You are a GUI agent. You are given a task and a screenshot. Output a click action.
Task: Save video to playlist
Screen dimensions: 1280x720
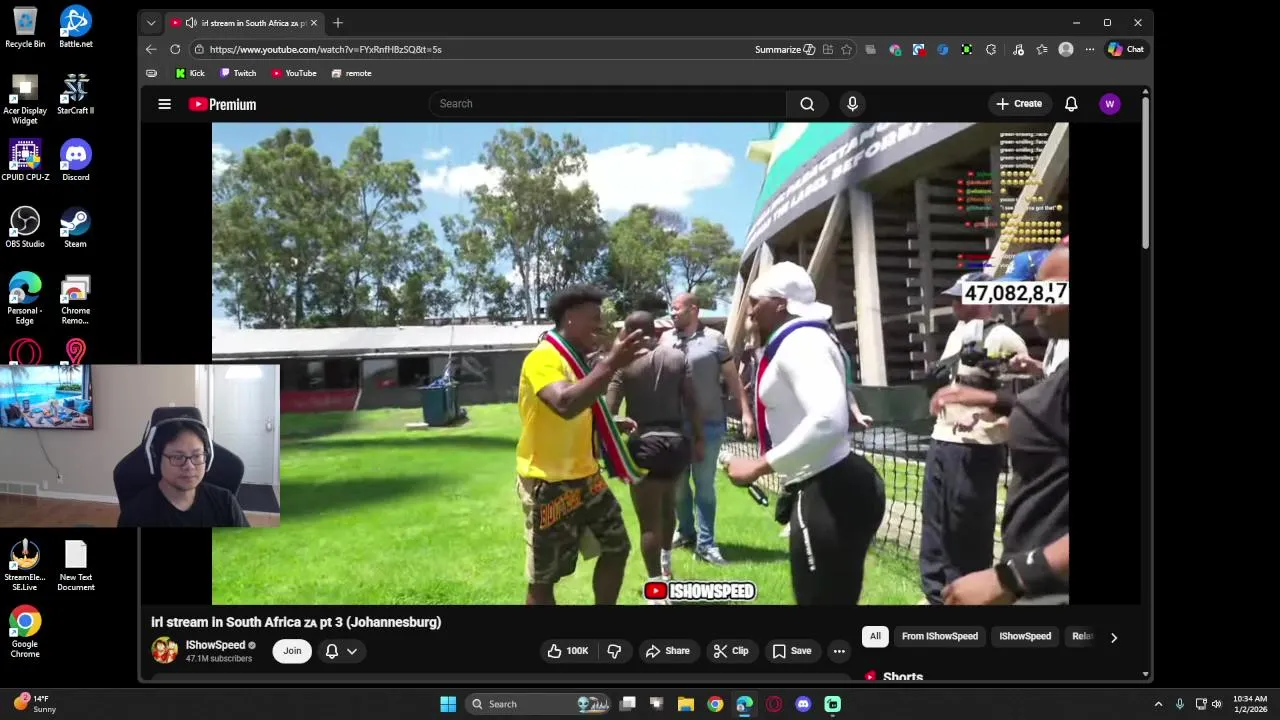[791, 651]
